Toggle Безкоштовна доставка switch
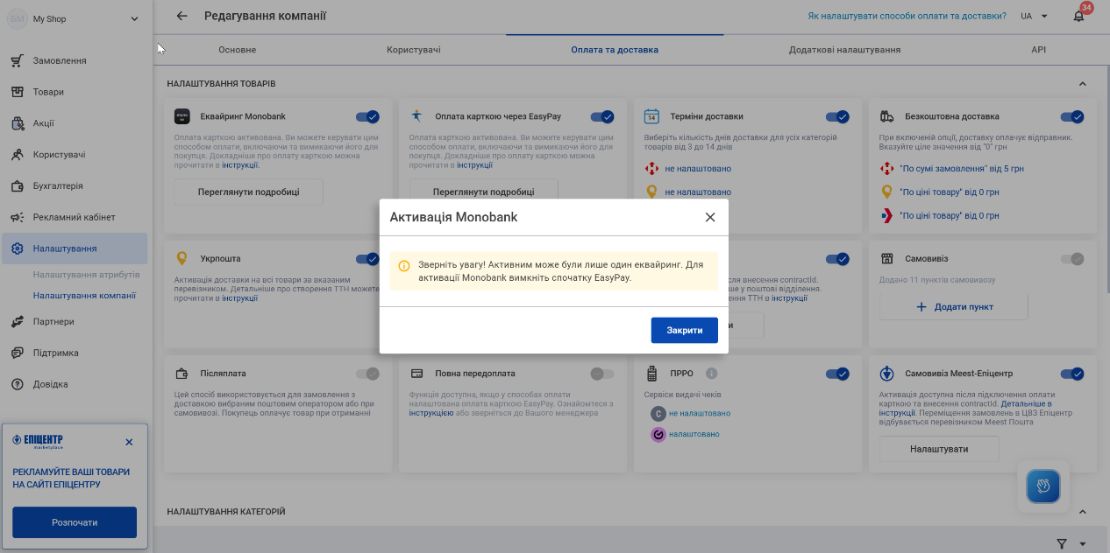This screenshot has width=1110, height=553. tap(1072, 117)
